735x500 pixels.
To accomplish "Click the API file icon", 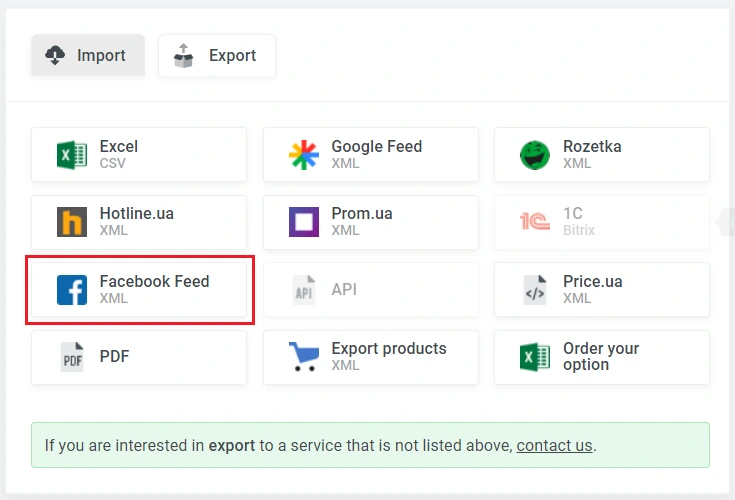I will click(x=303, y=290).
